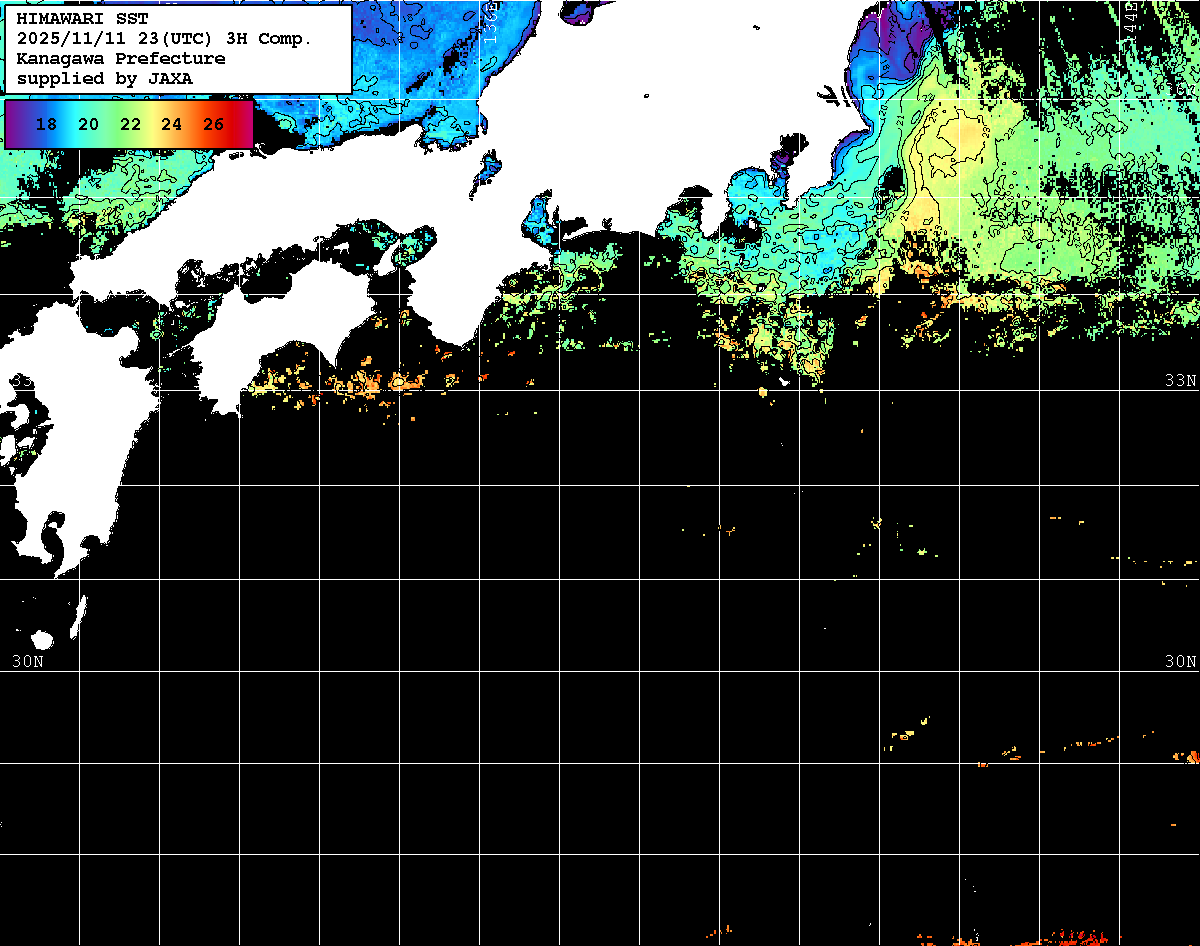The width and height of the screenshot is (1200, 946).
Task: Pick the 20 degree mark on color scale
Action: pyautogui.click(x=88, y=124)
